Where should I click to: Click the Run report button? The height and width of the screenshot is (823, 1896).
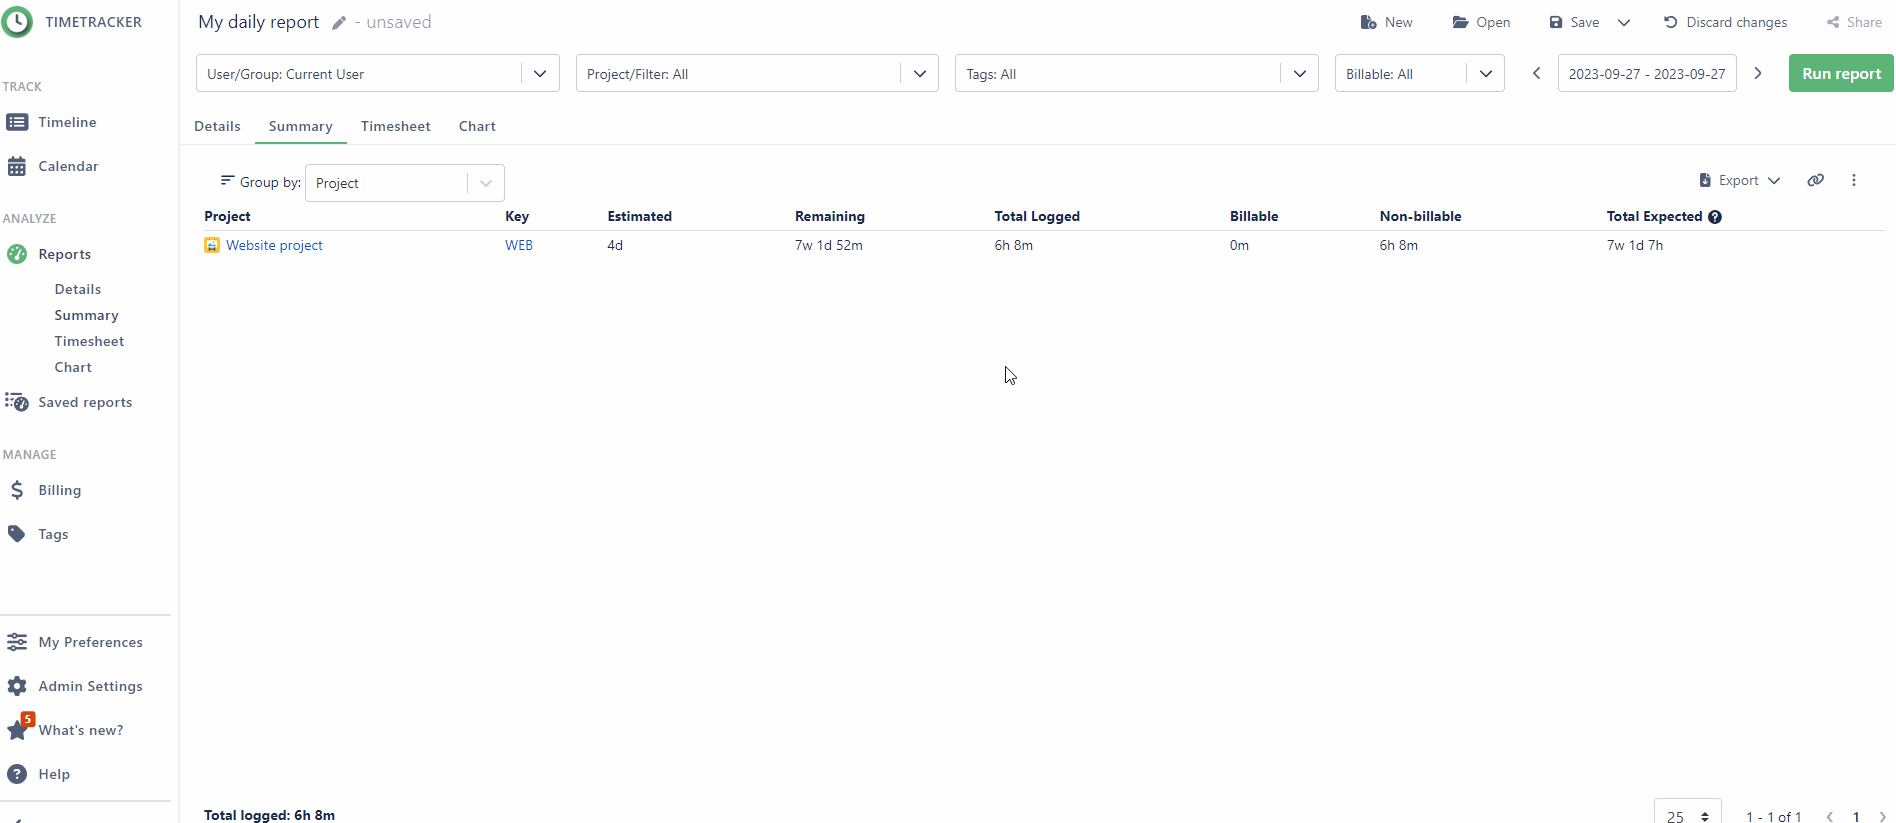pyautogui.click(x=1841, y=73)
